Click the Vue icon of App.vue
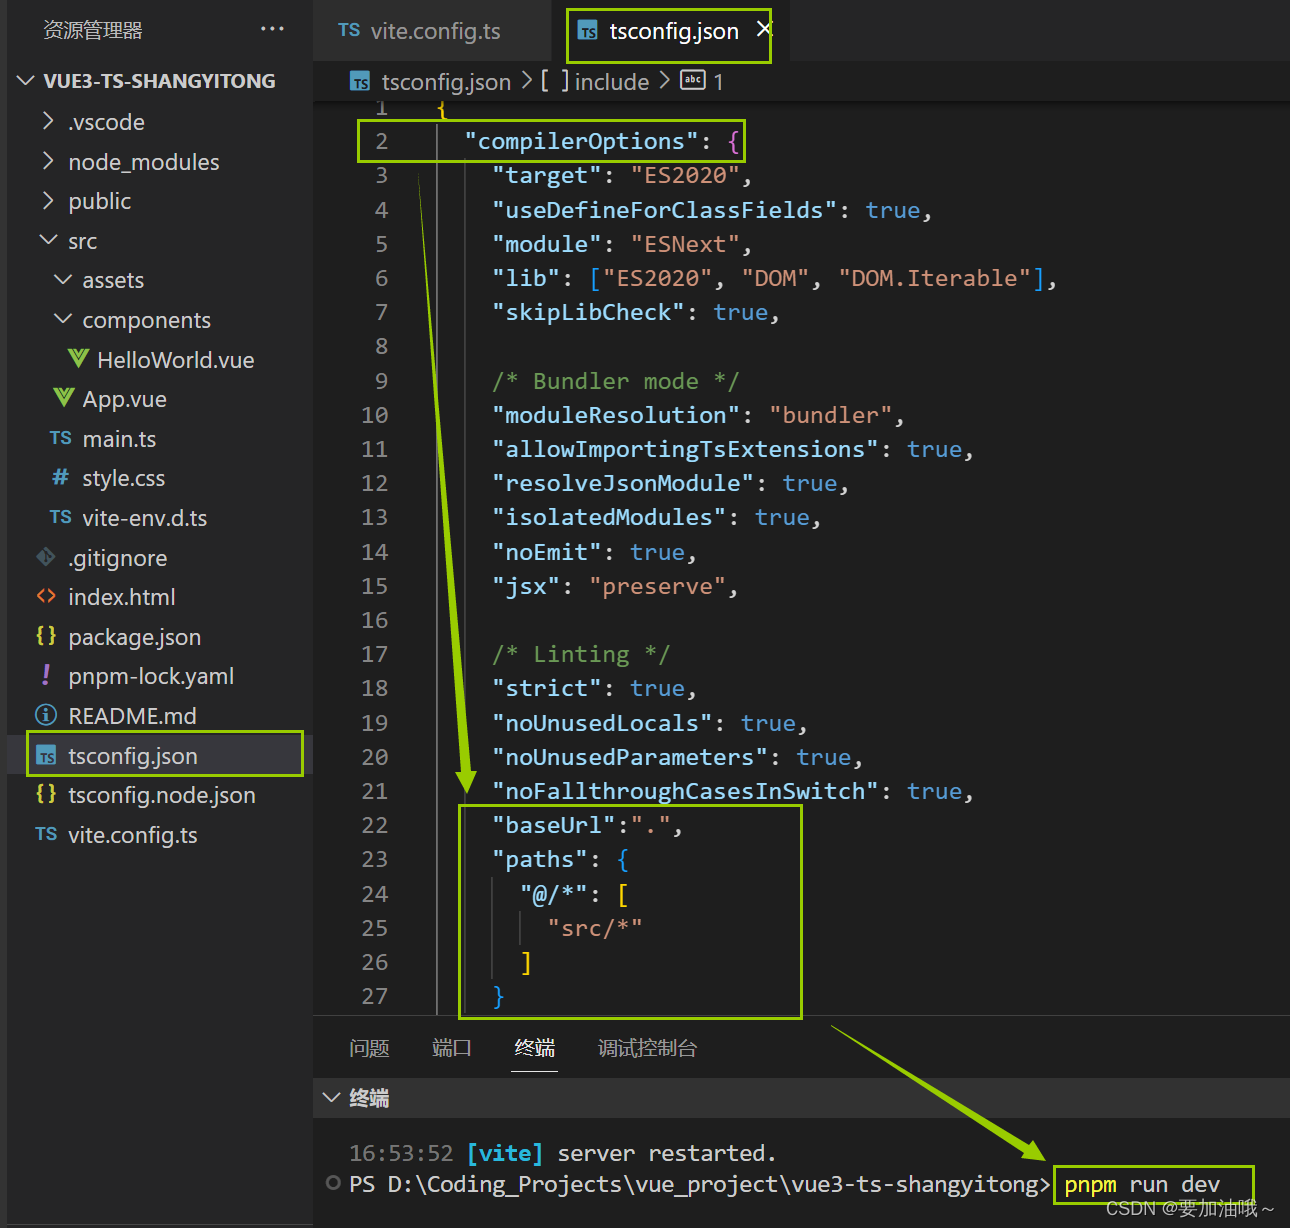This screenshot has height=1228, width=1290. click(x=63, y=398)
